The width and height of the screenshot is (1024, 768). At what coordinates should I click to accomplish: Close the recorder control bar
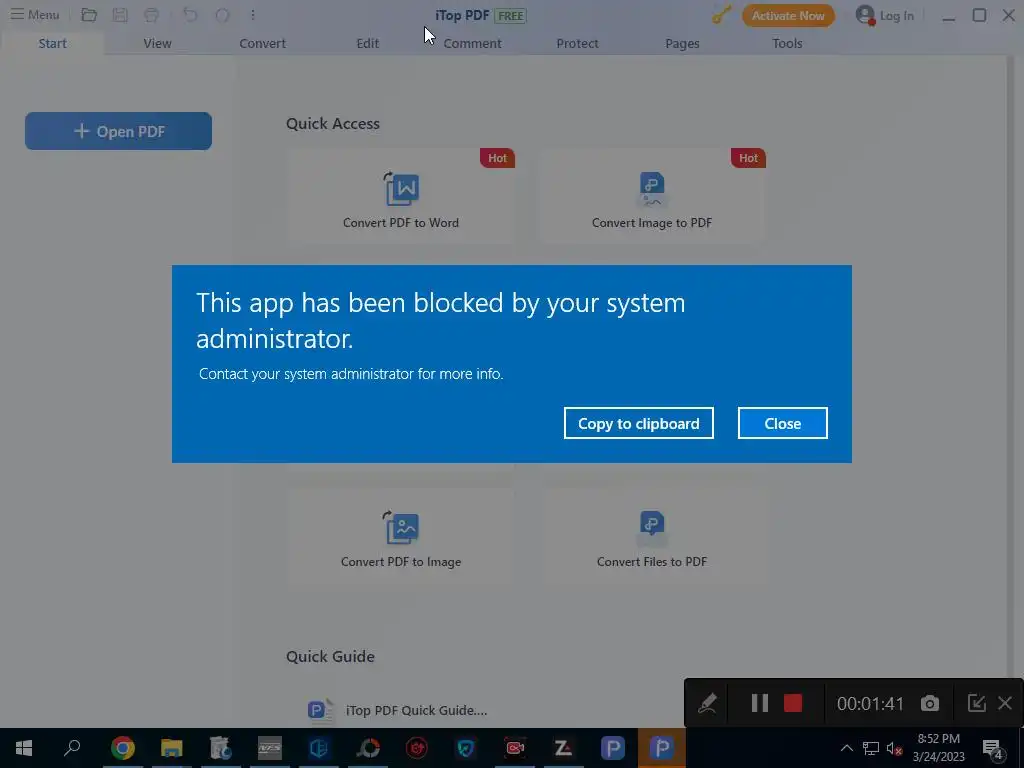1005,703
